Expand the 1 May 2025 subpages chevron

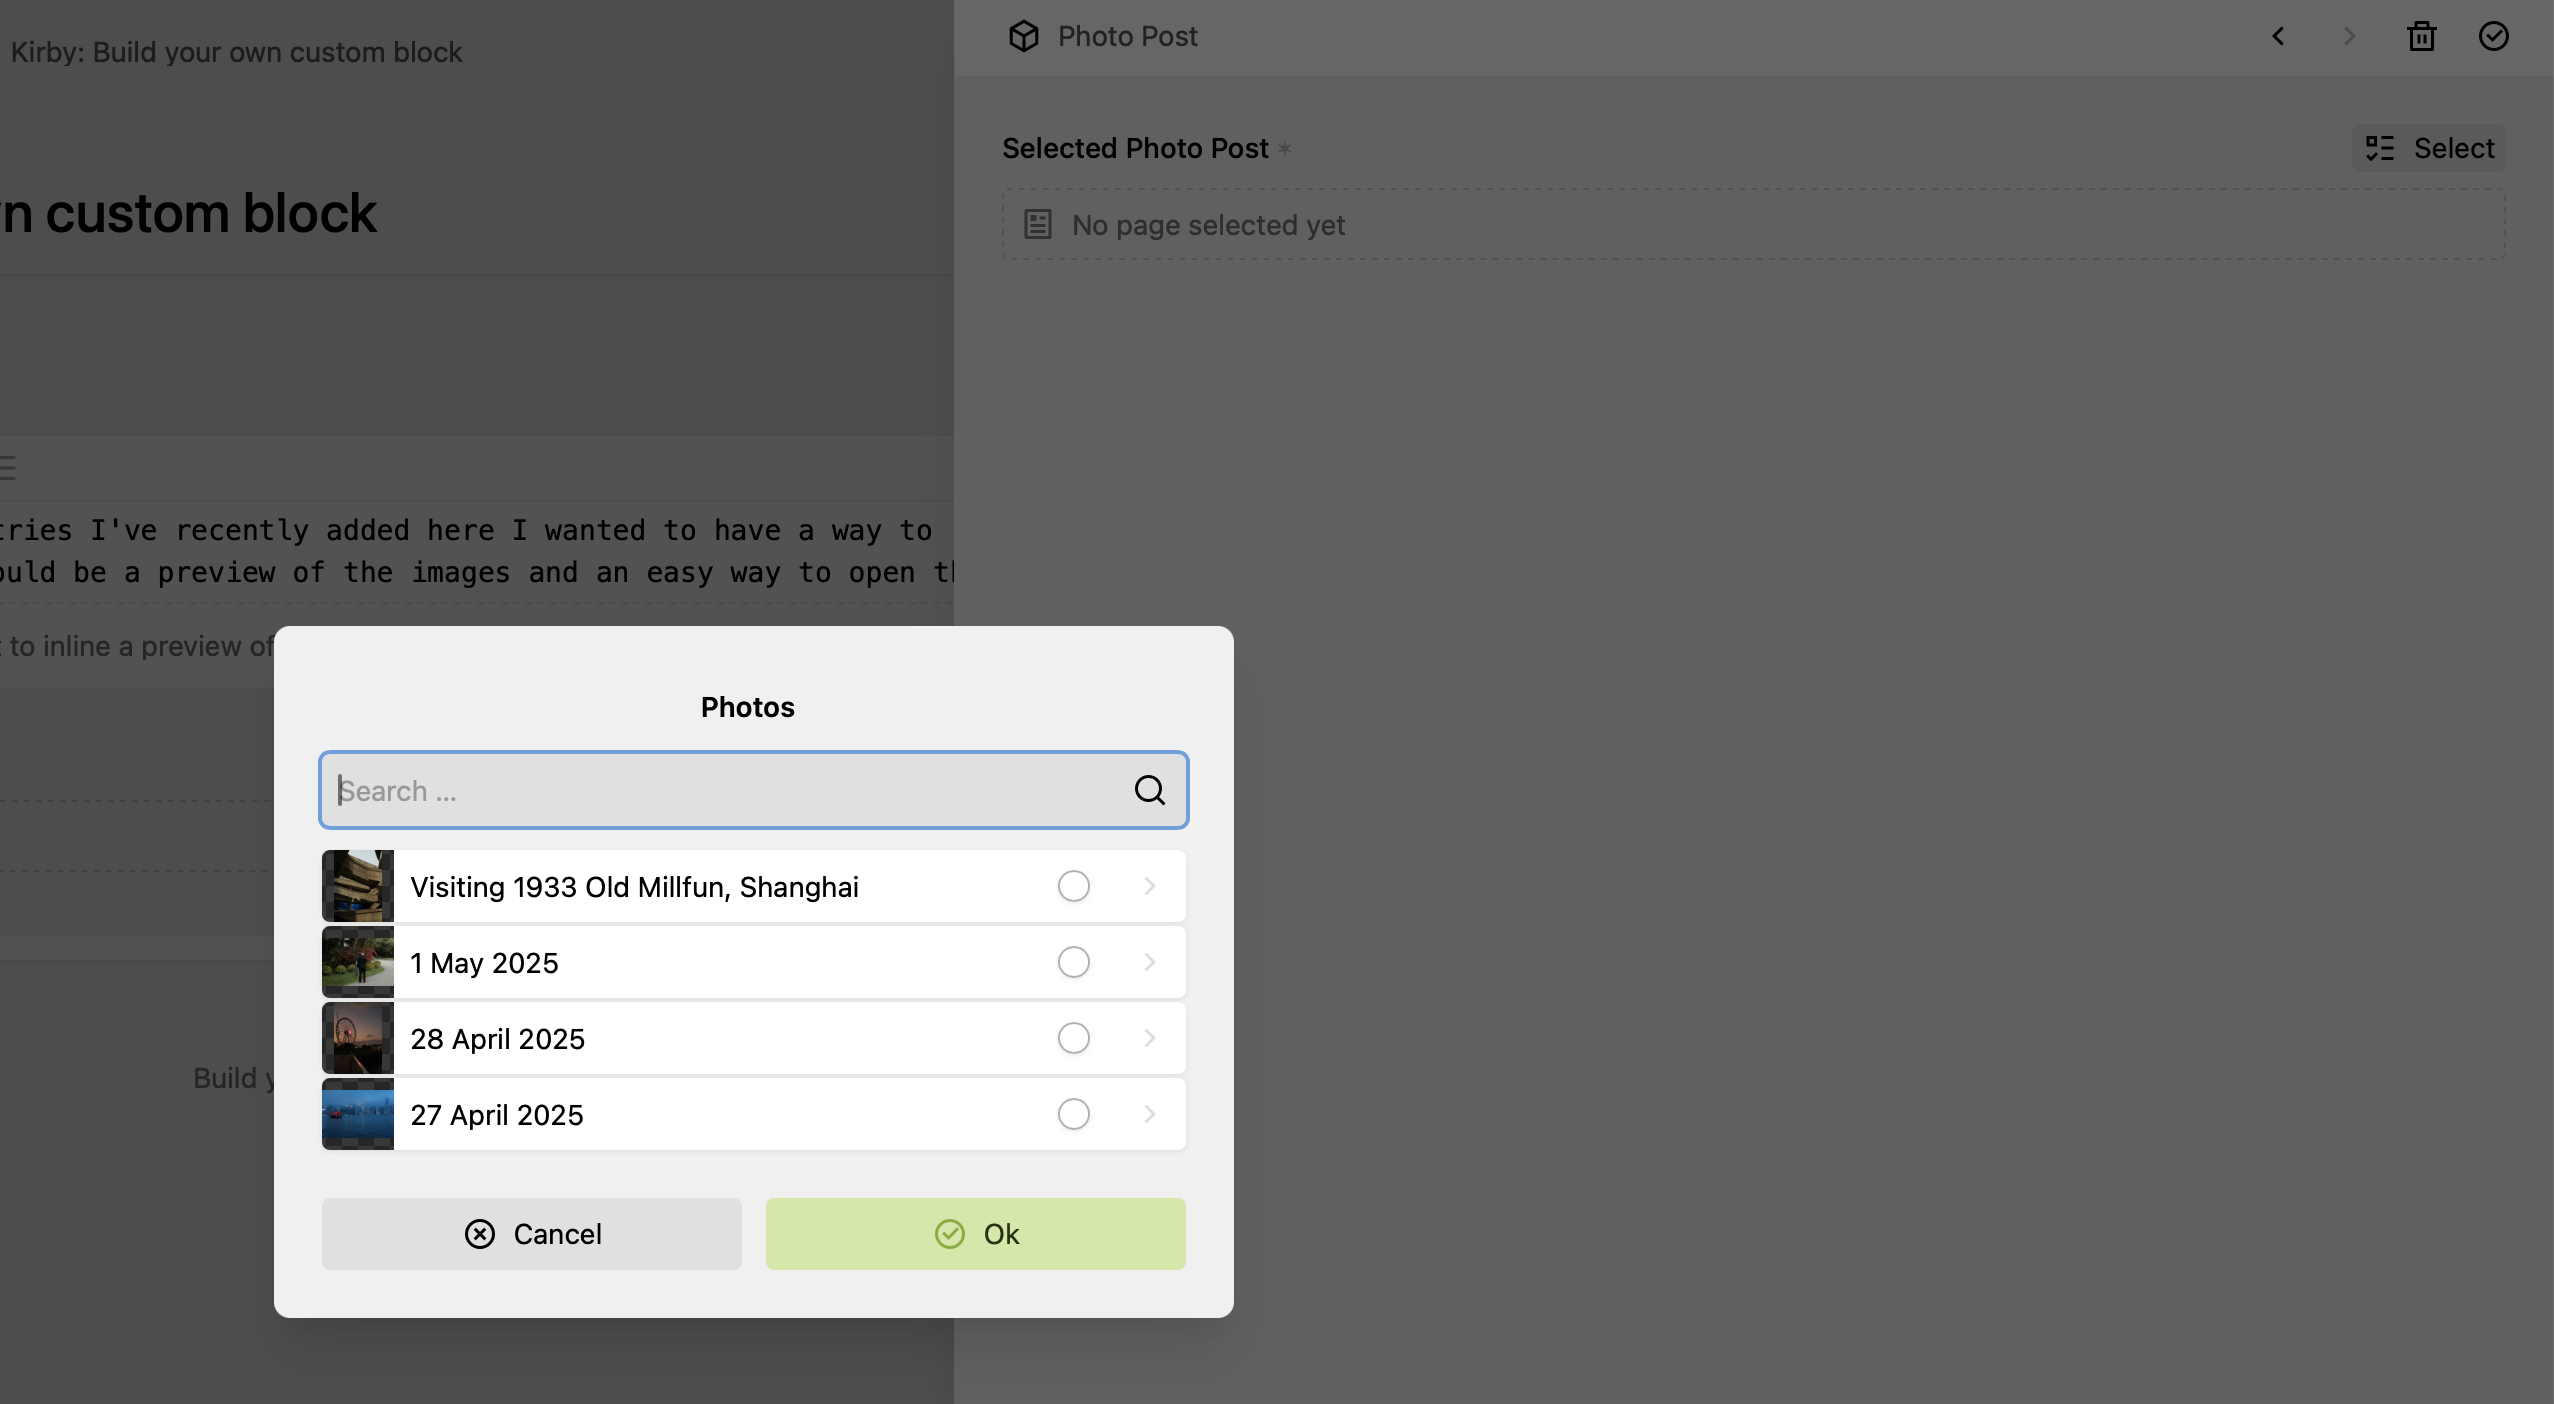click(1149, 962)
